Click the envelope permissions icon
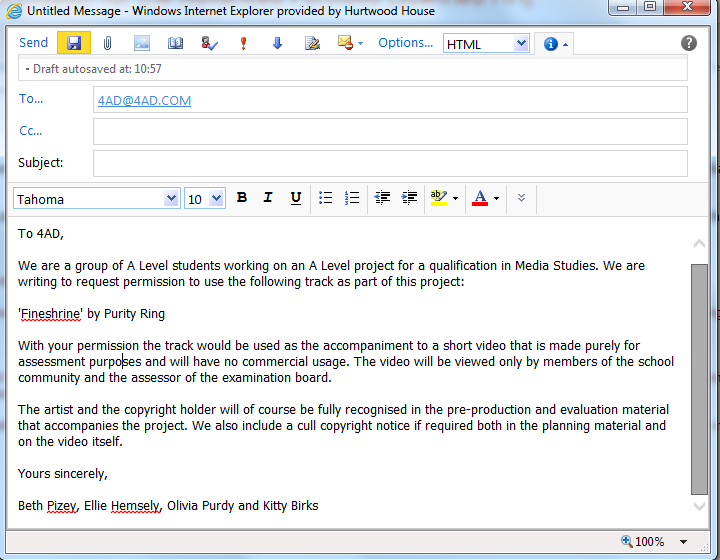The image size is (720, 560). (345, 43)
